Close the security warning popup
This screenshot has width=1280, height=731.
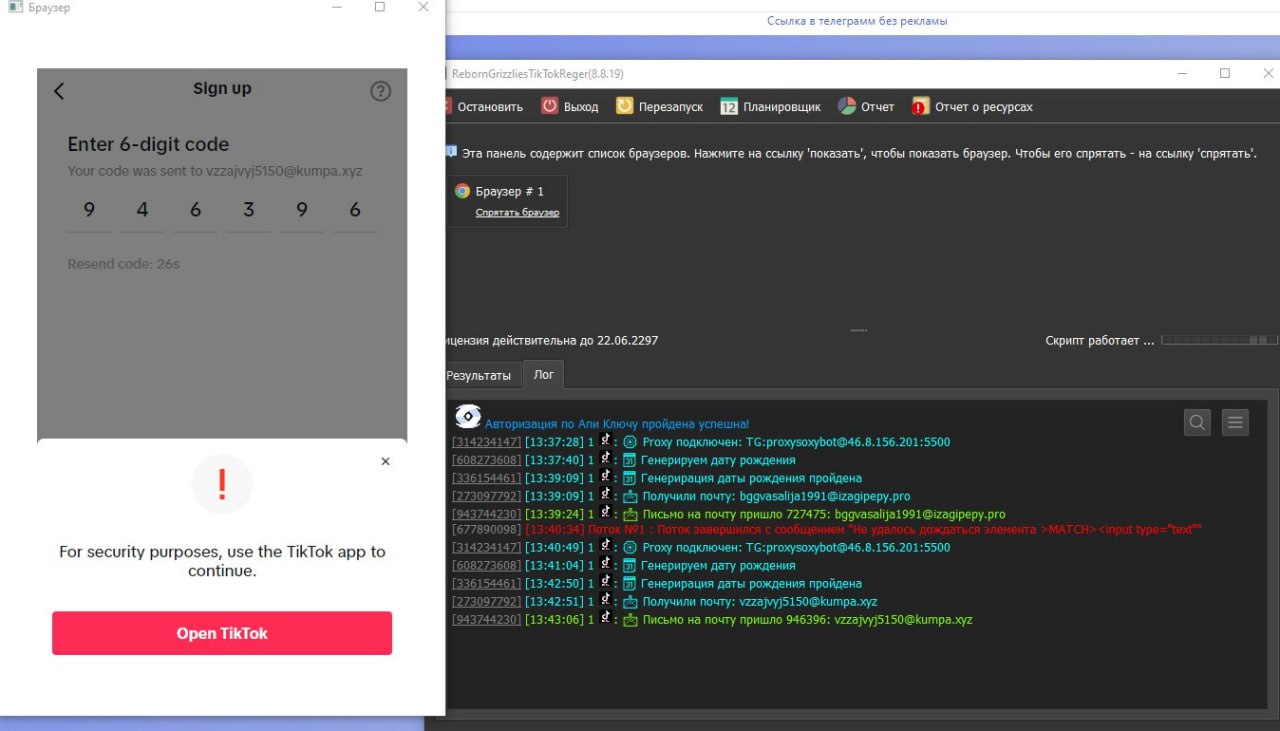click(386, 461)
